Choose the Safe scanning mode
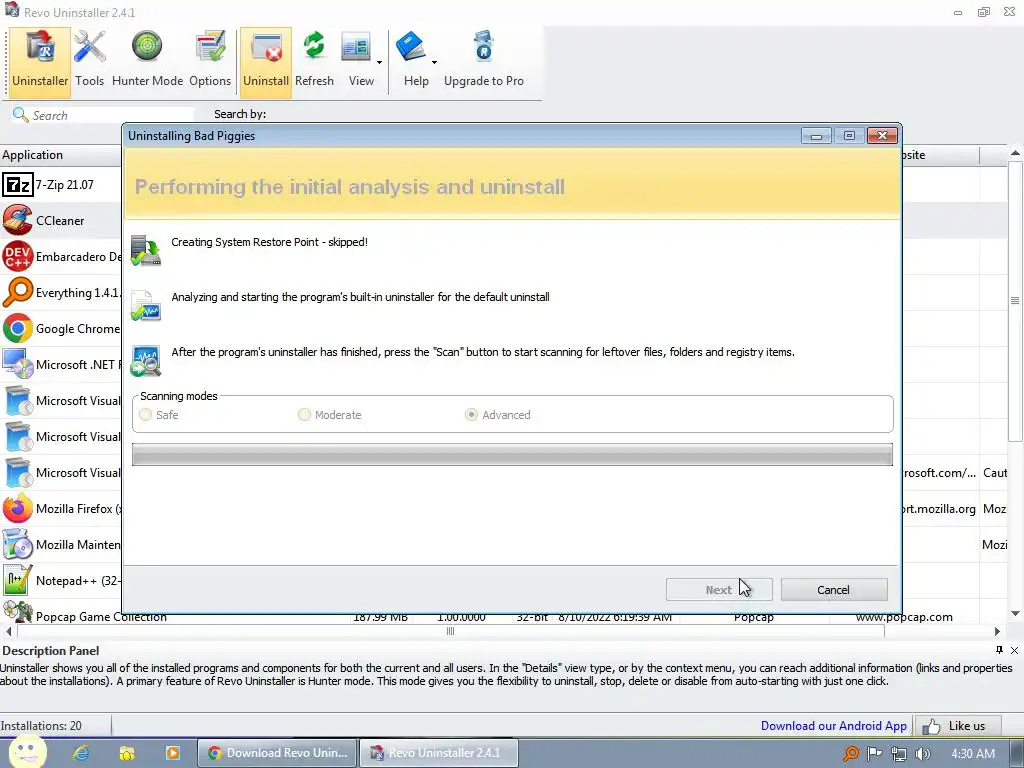Image resolution: width=1024 pixels, height=768 pixels. [x=146, y=415]
